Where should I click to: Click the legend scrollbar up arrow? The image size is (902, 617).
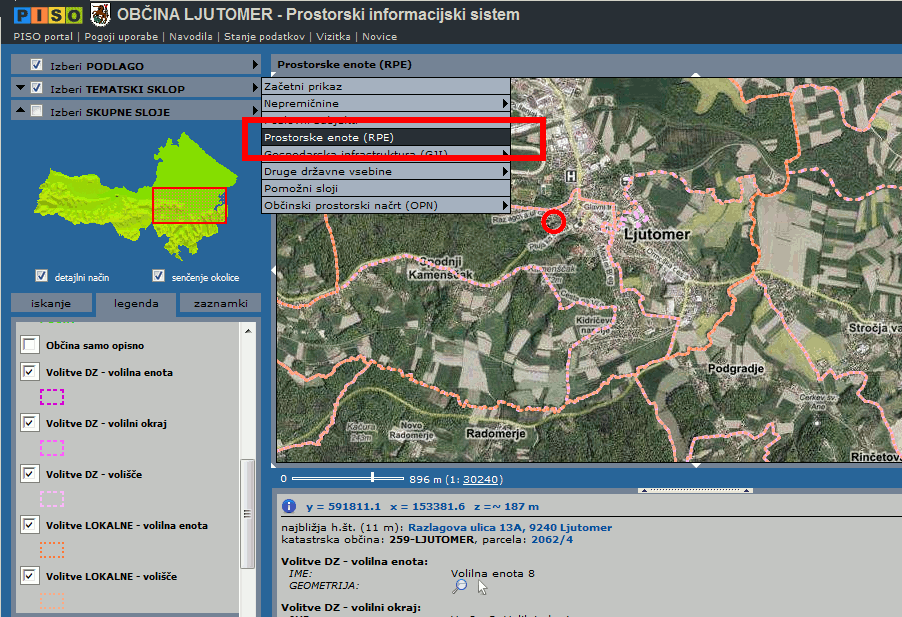coord(248,328)
